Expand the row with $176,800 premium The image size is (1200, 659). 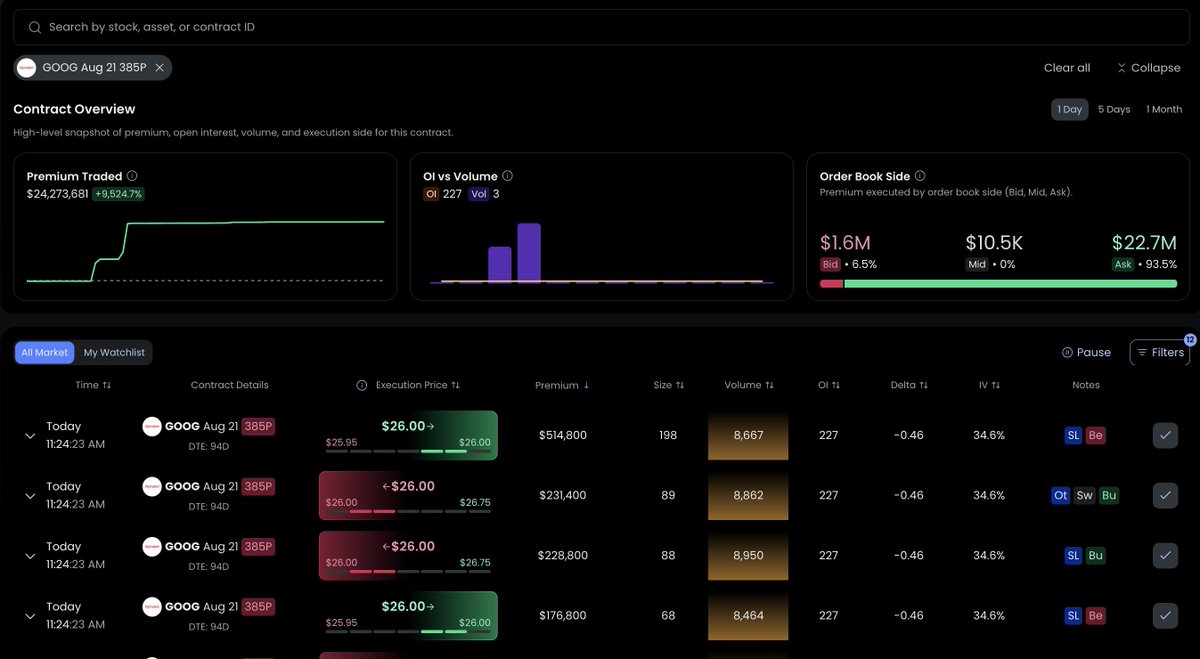pos(30,615)
